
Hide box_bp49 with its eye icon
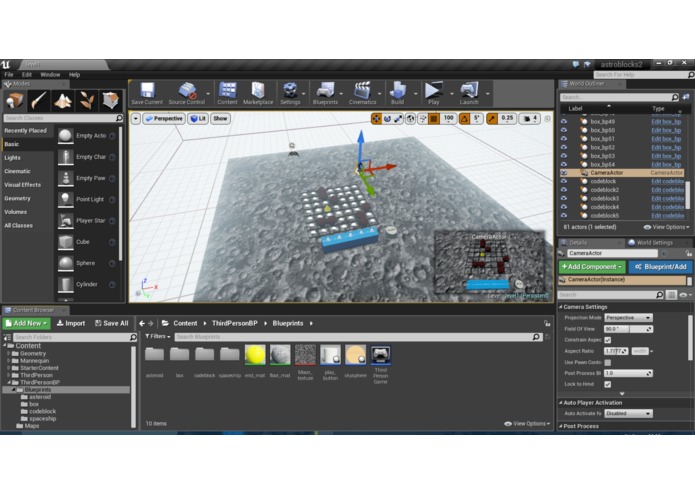point(564,121)
